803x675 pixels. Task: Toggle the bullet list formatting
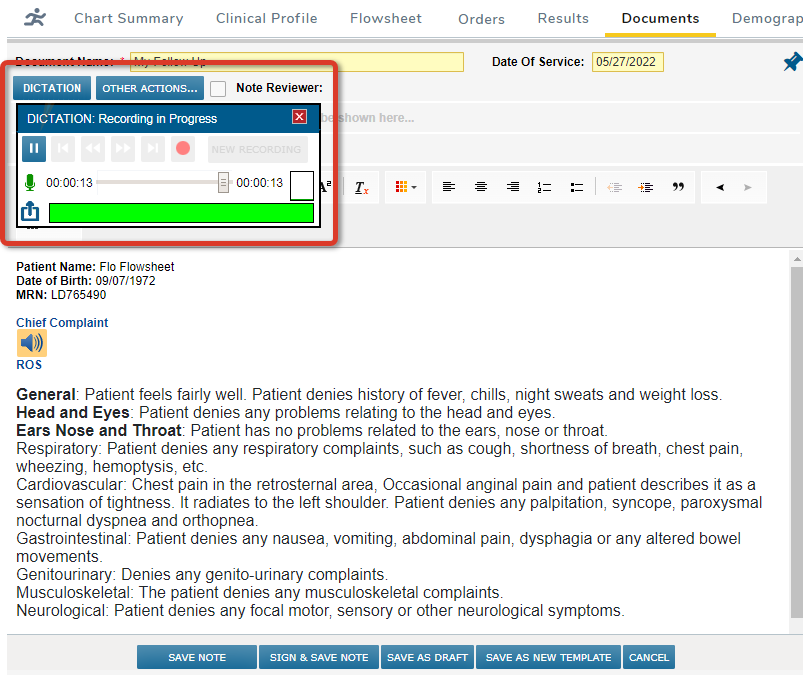tap(577, 186)
